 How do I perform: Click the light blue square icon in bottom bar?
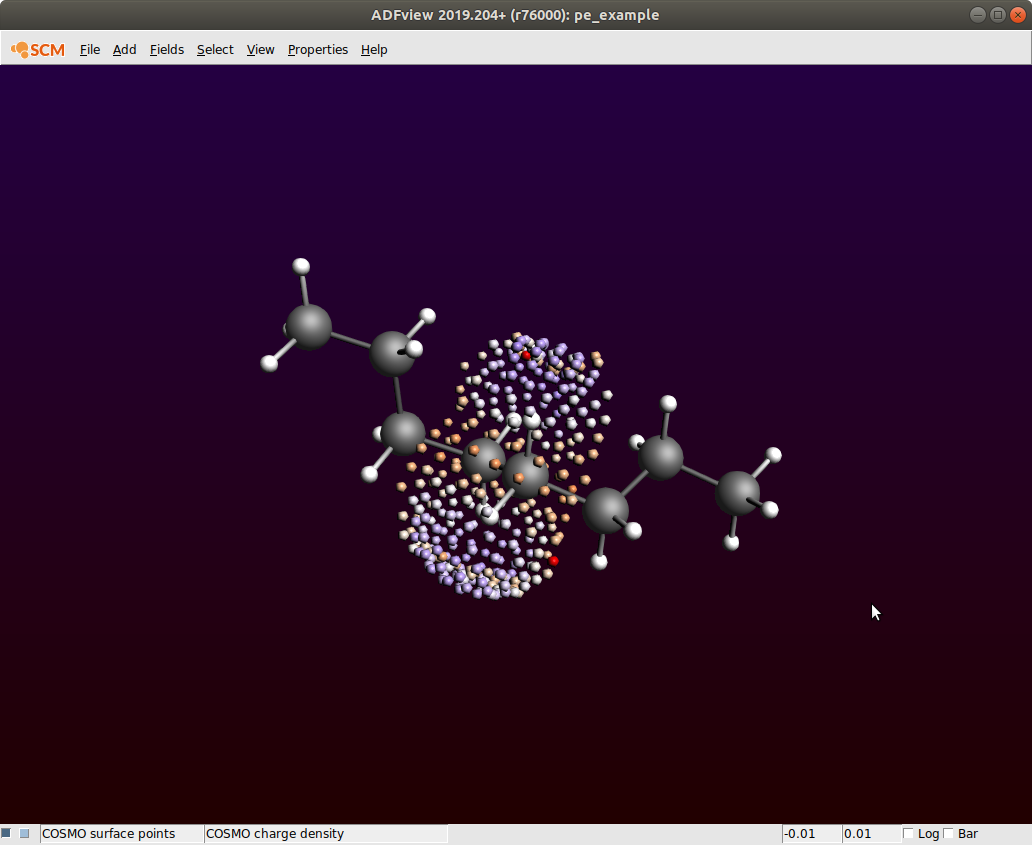click(x=25, y=833)
